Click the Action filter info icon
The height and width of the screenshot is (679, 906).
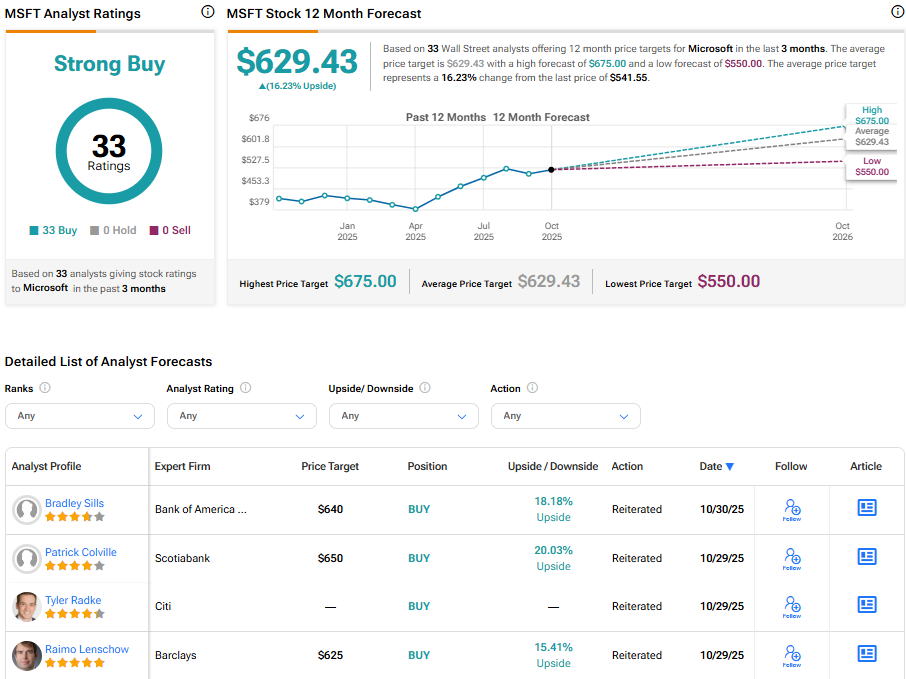(x=532, y=388)
